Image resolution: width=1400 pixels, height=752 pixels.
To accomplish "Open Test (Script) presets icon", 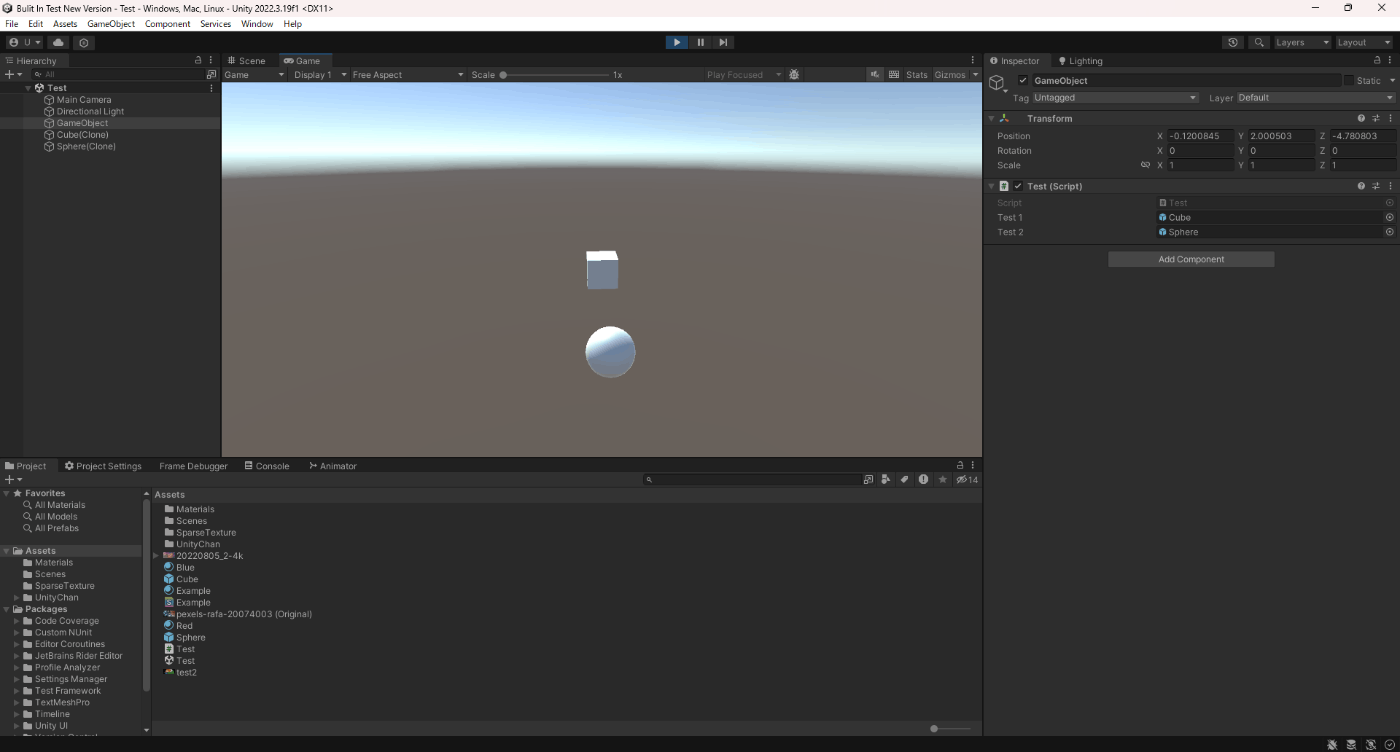I will click(x=1376, y=186).
